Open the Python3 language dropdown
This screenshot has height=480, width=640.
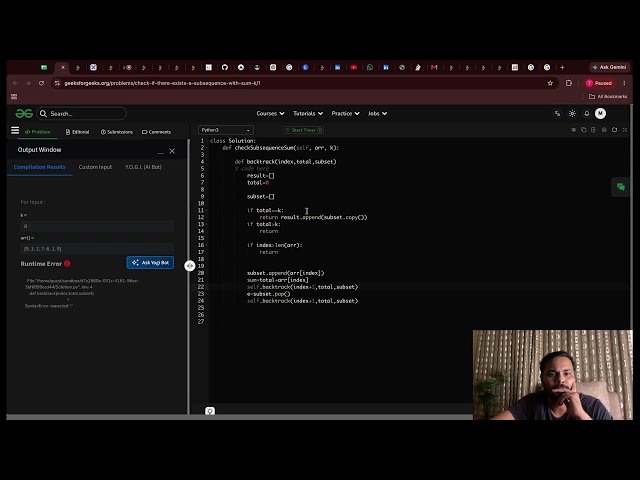[226, 130]
